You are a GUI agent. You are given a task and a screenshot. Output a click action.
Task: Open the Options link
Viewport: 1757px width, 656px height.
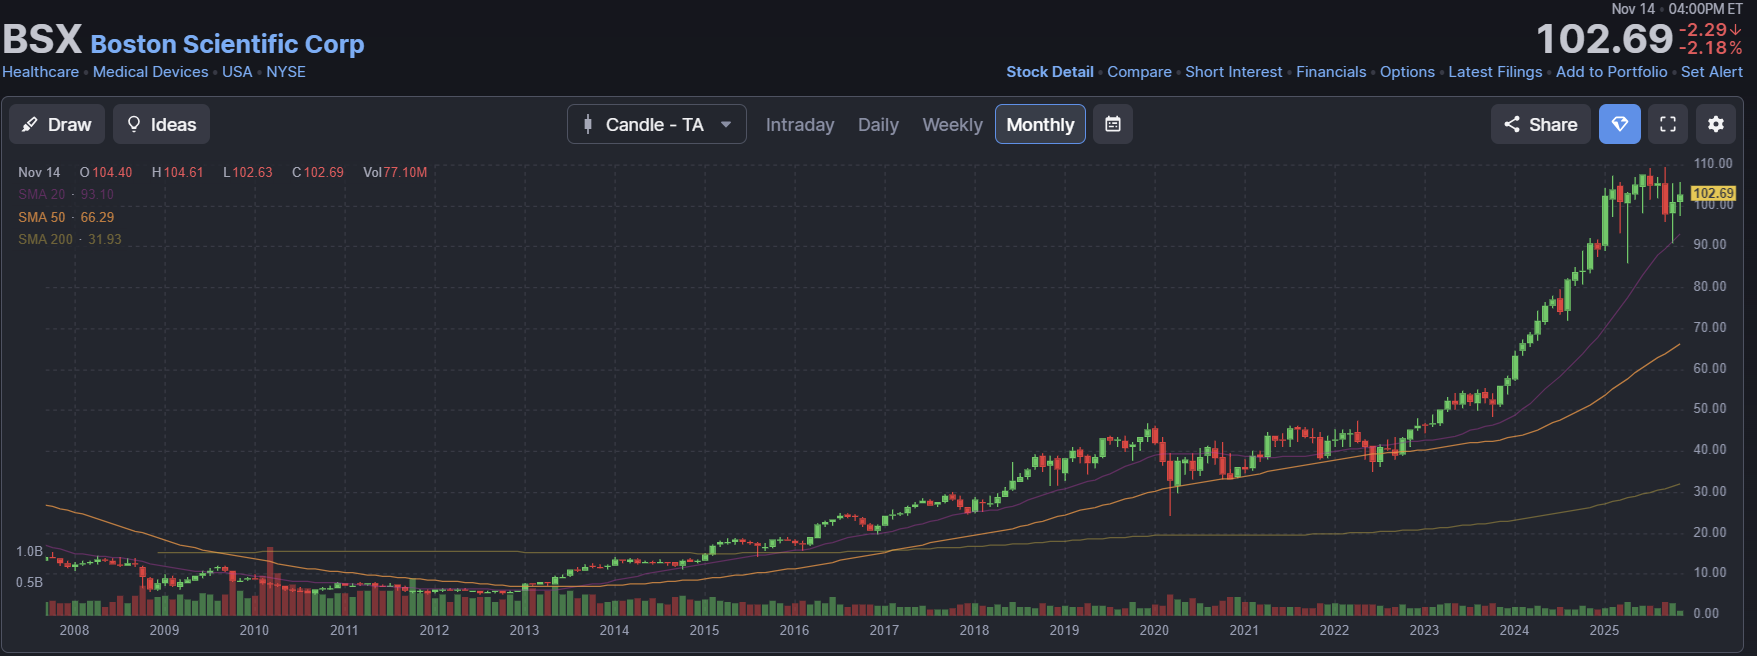point(1407,72)
